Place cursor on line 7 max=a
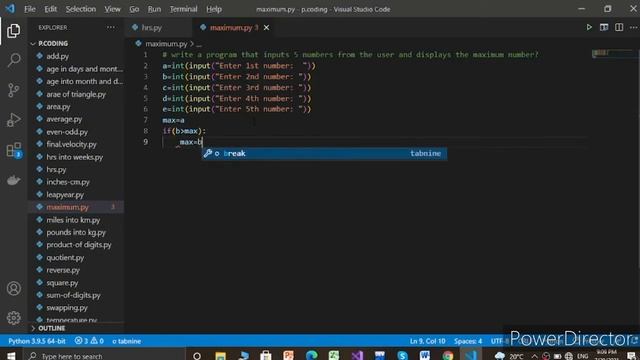Screen dimensions: 640x360 pos(173,120)
